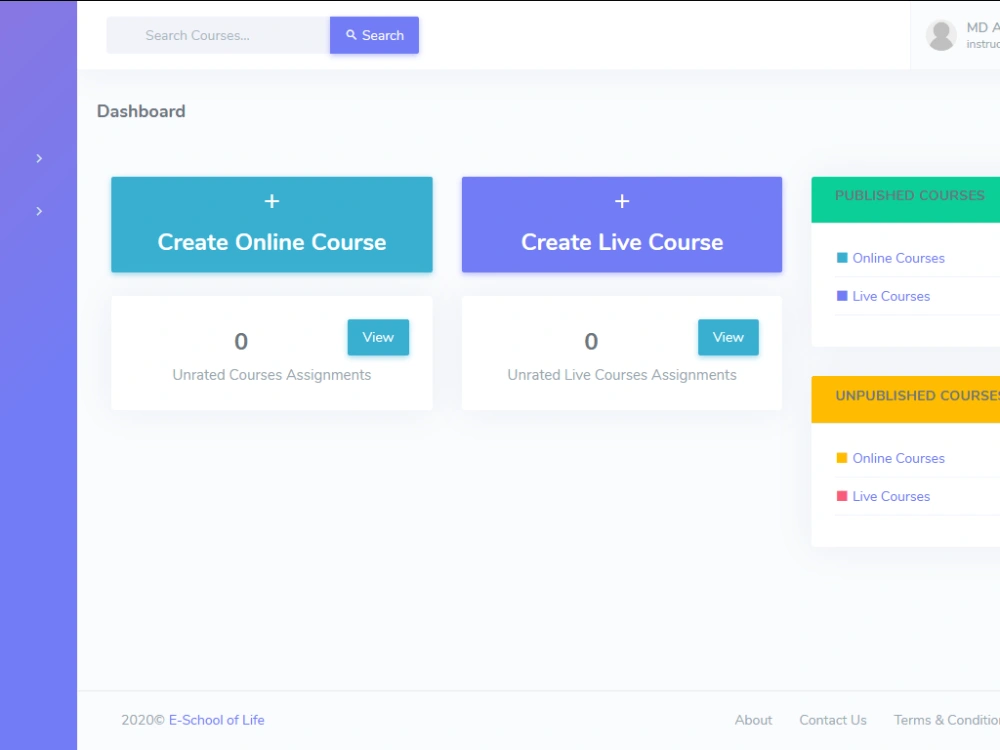1000x750 pixels.
Task: Click the Create Online Course card
Action: (x=272, y=224)
